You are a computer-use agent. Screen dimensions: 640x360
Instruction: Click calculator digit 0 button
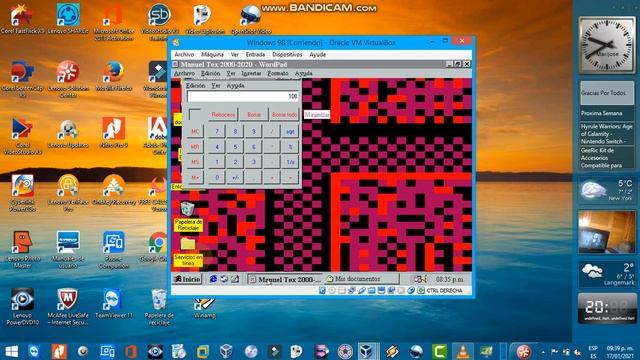[x=217, y=178]
